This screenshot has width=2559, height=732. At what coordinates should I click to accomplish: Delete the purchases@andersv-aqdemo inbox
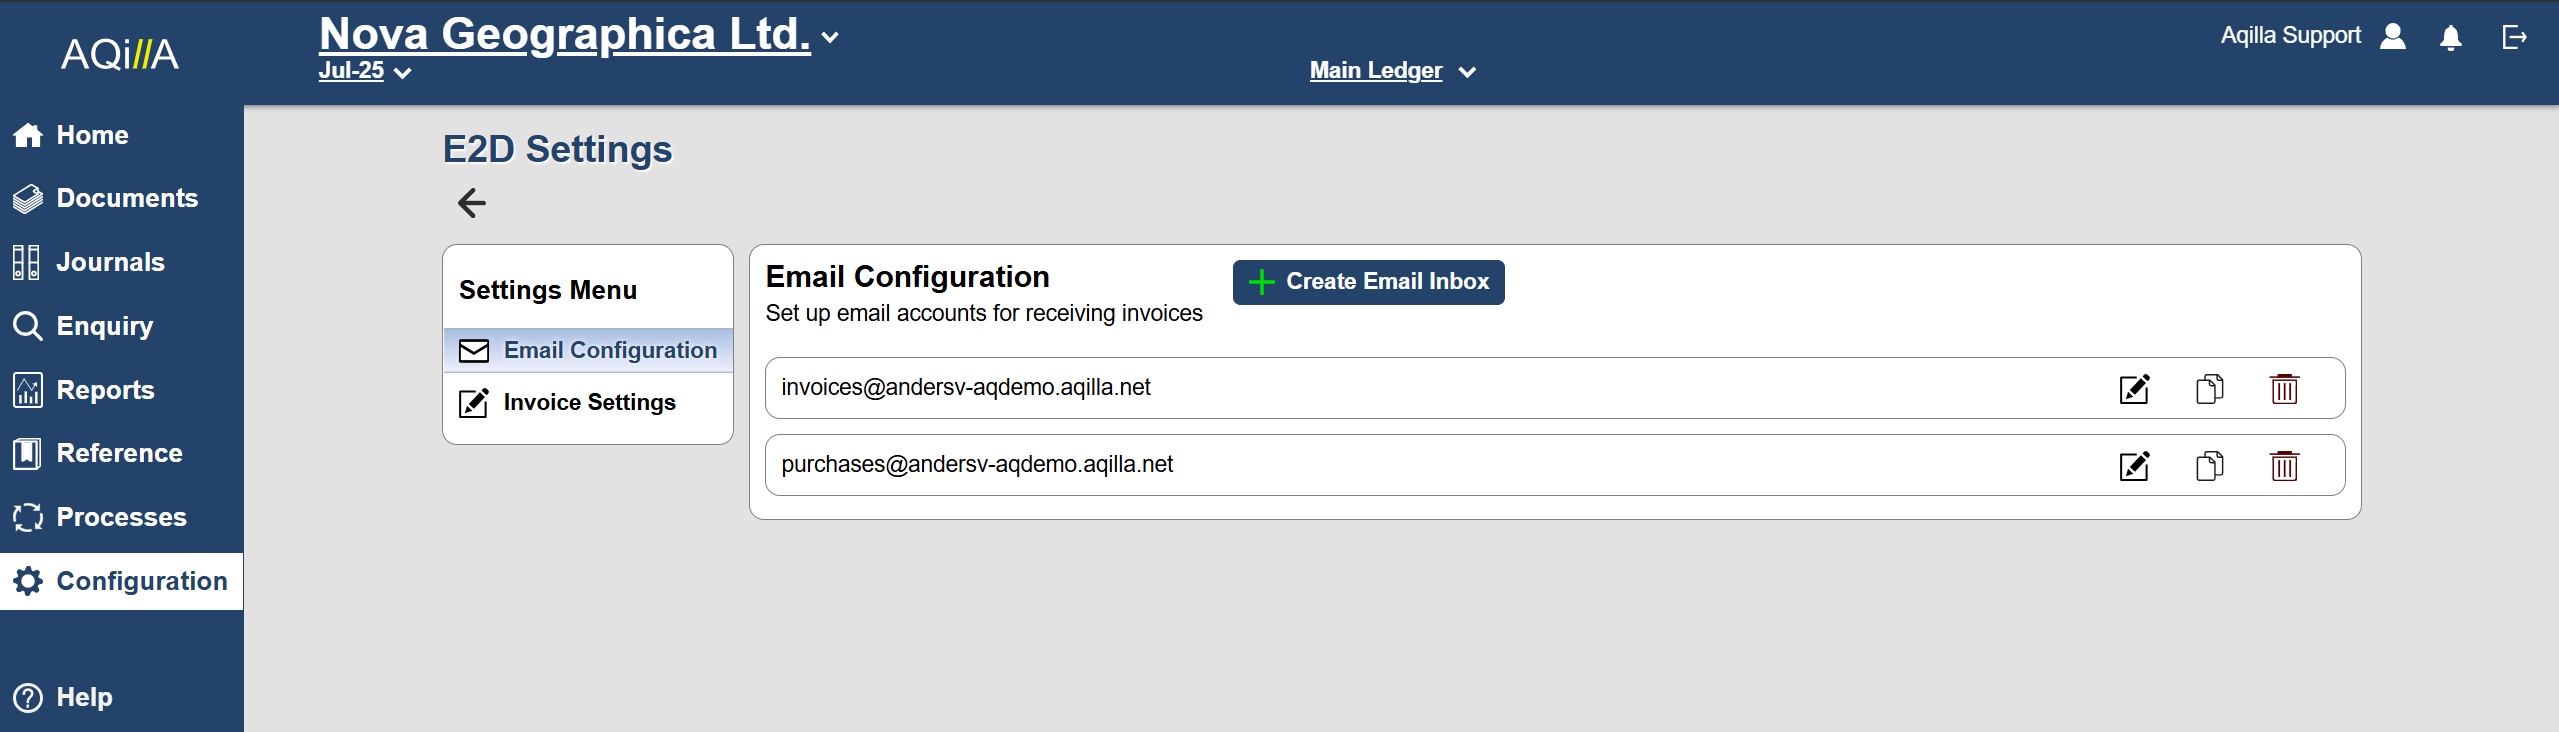2284,466
